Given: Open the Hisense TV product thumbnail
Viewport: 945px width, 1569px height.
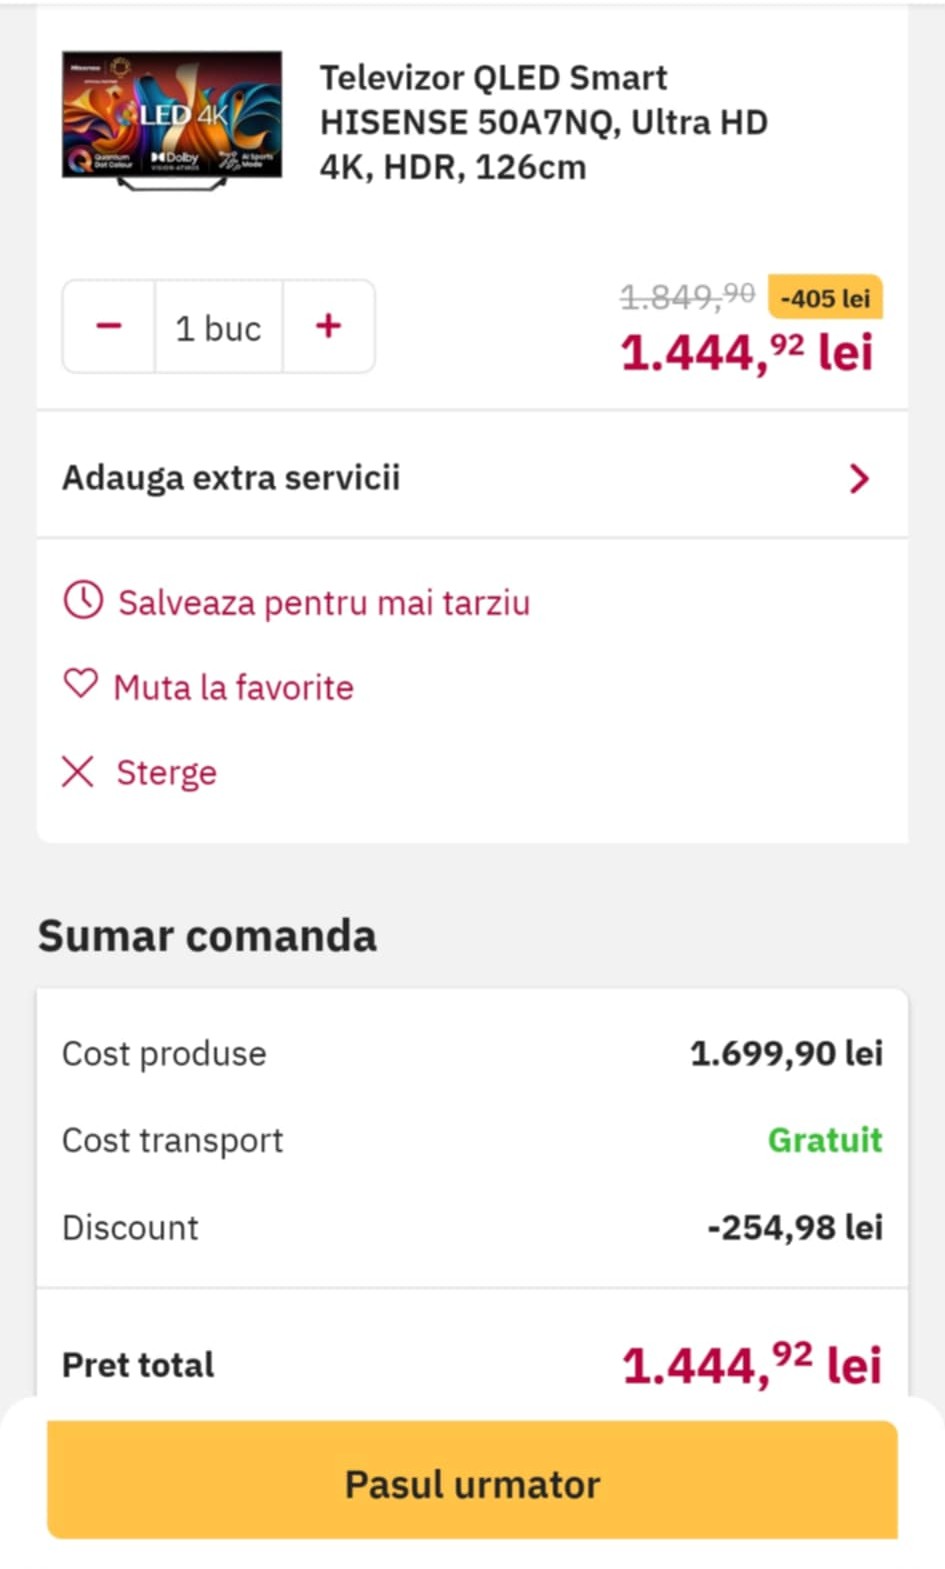Looking at the screenshot, I should (x=172, y=119).
